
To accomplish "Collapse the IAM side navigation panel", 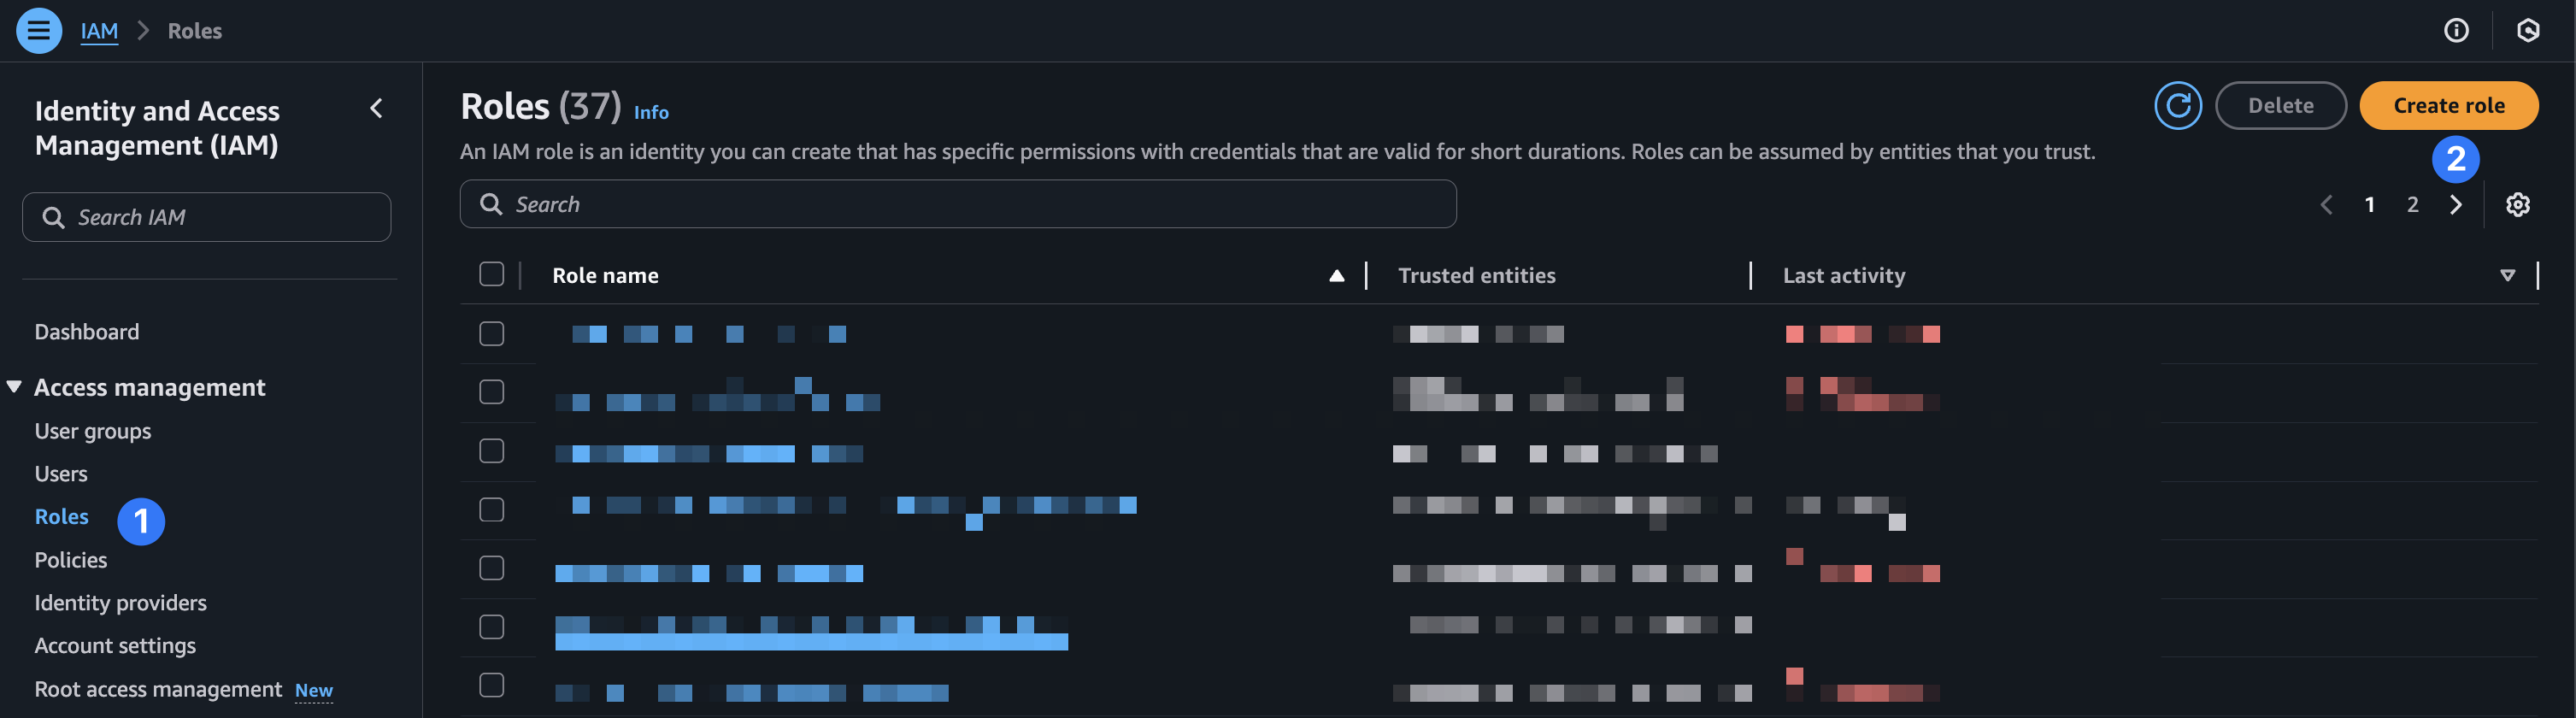I will pos(376,108).
